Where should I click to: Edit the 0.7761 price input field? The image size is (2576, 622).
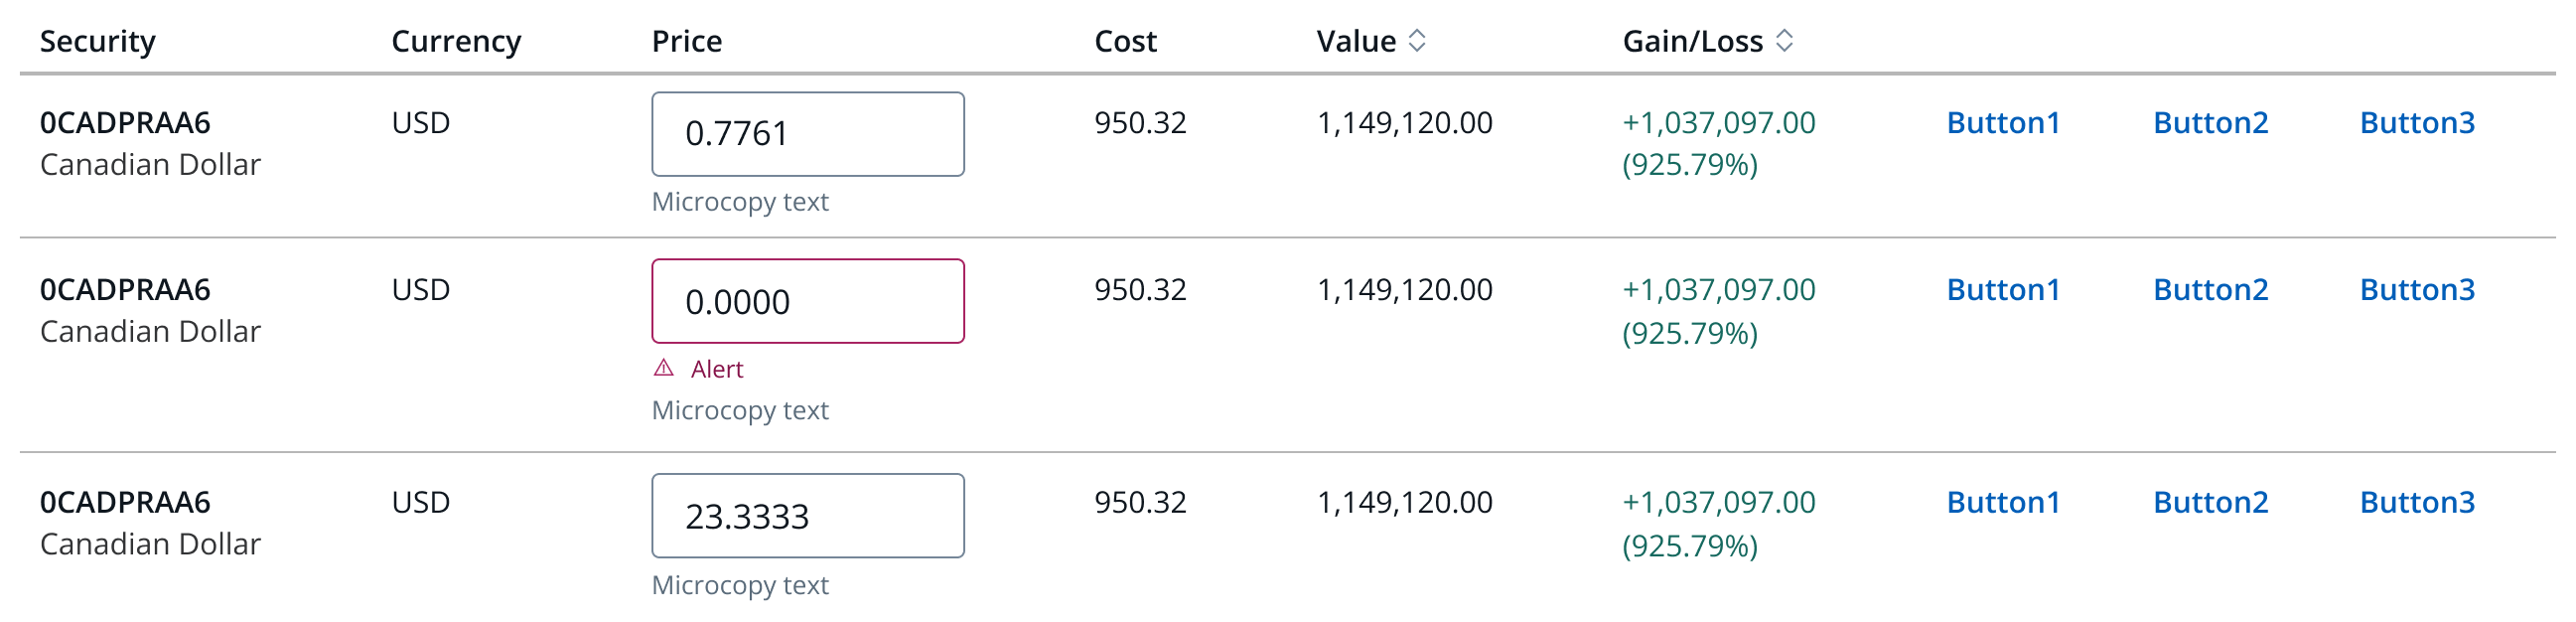pos(807,134)
